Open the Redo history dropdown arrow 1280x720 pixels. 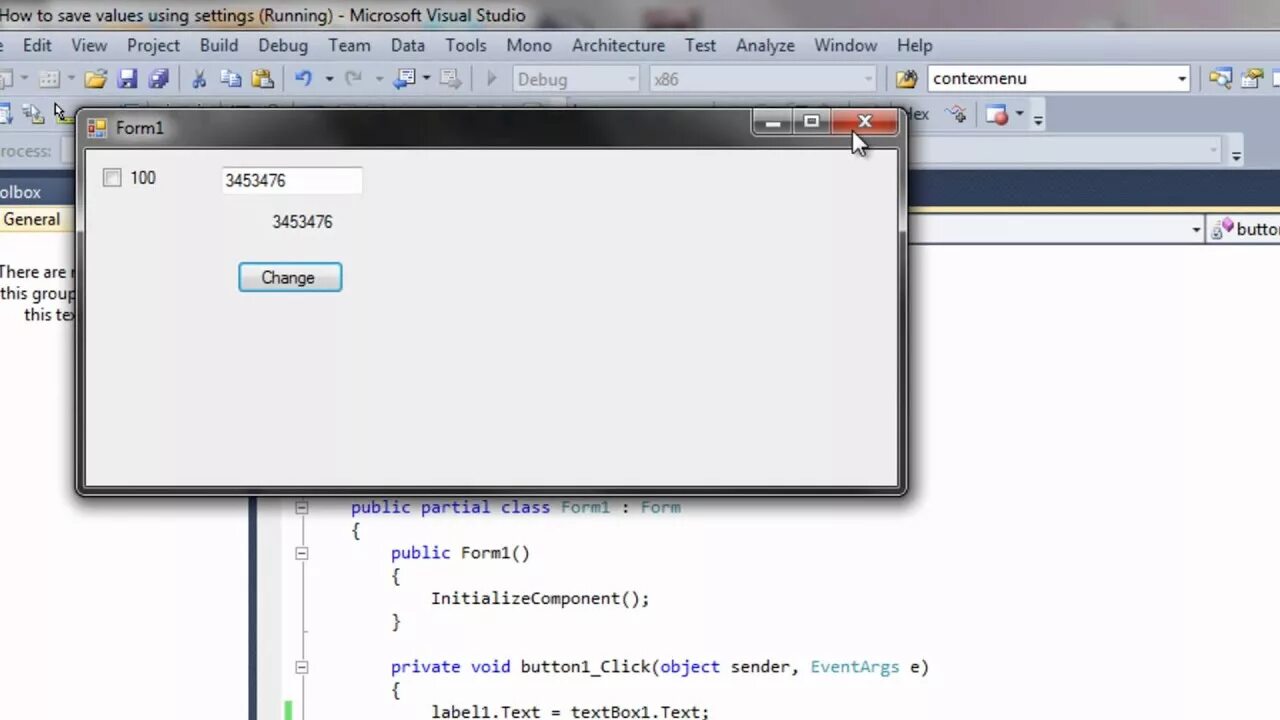tap(378, 79)
